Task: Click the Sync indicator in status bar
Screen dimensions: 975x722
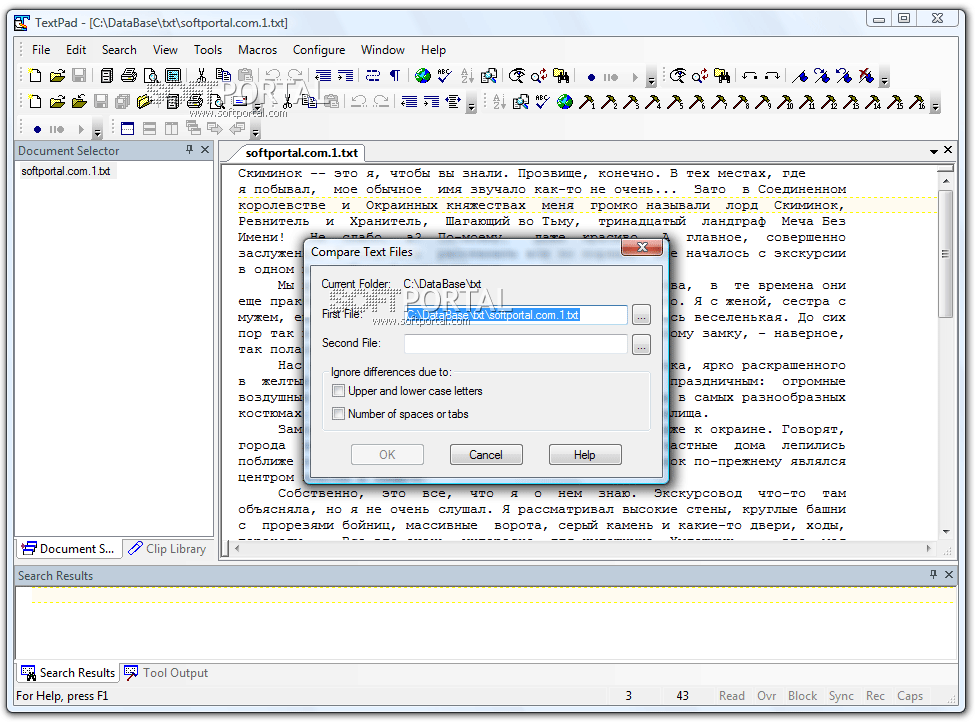Action: [x=841, y=696]
